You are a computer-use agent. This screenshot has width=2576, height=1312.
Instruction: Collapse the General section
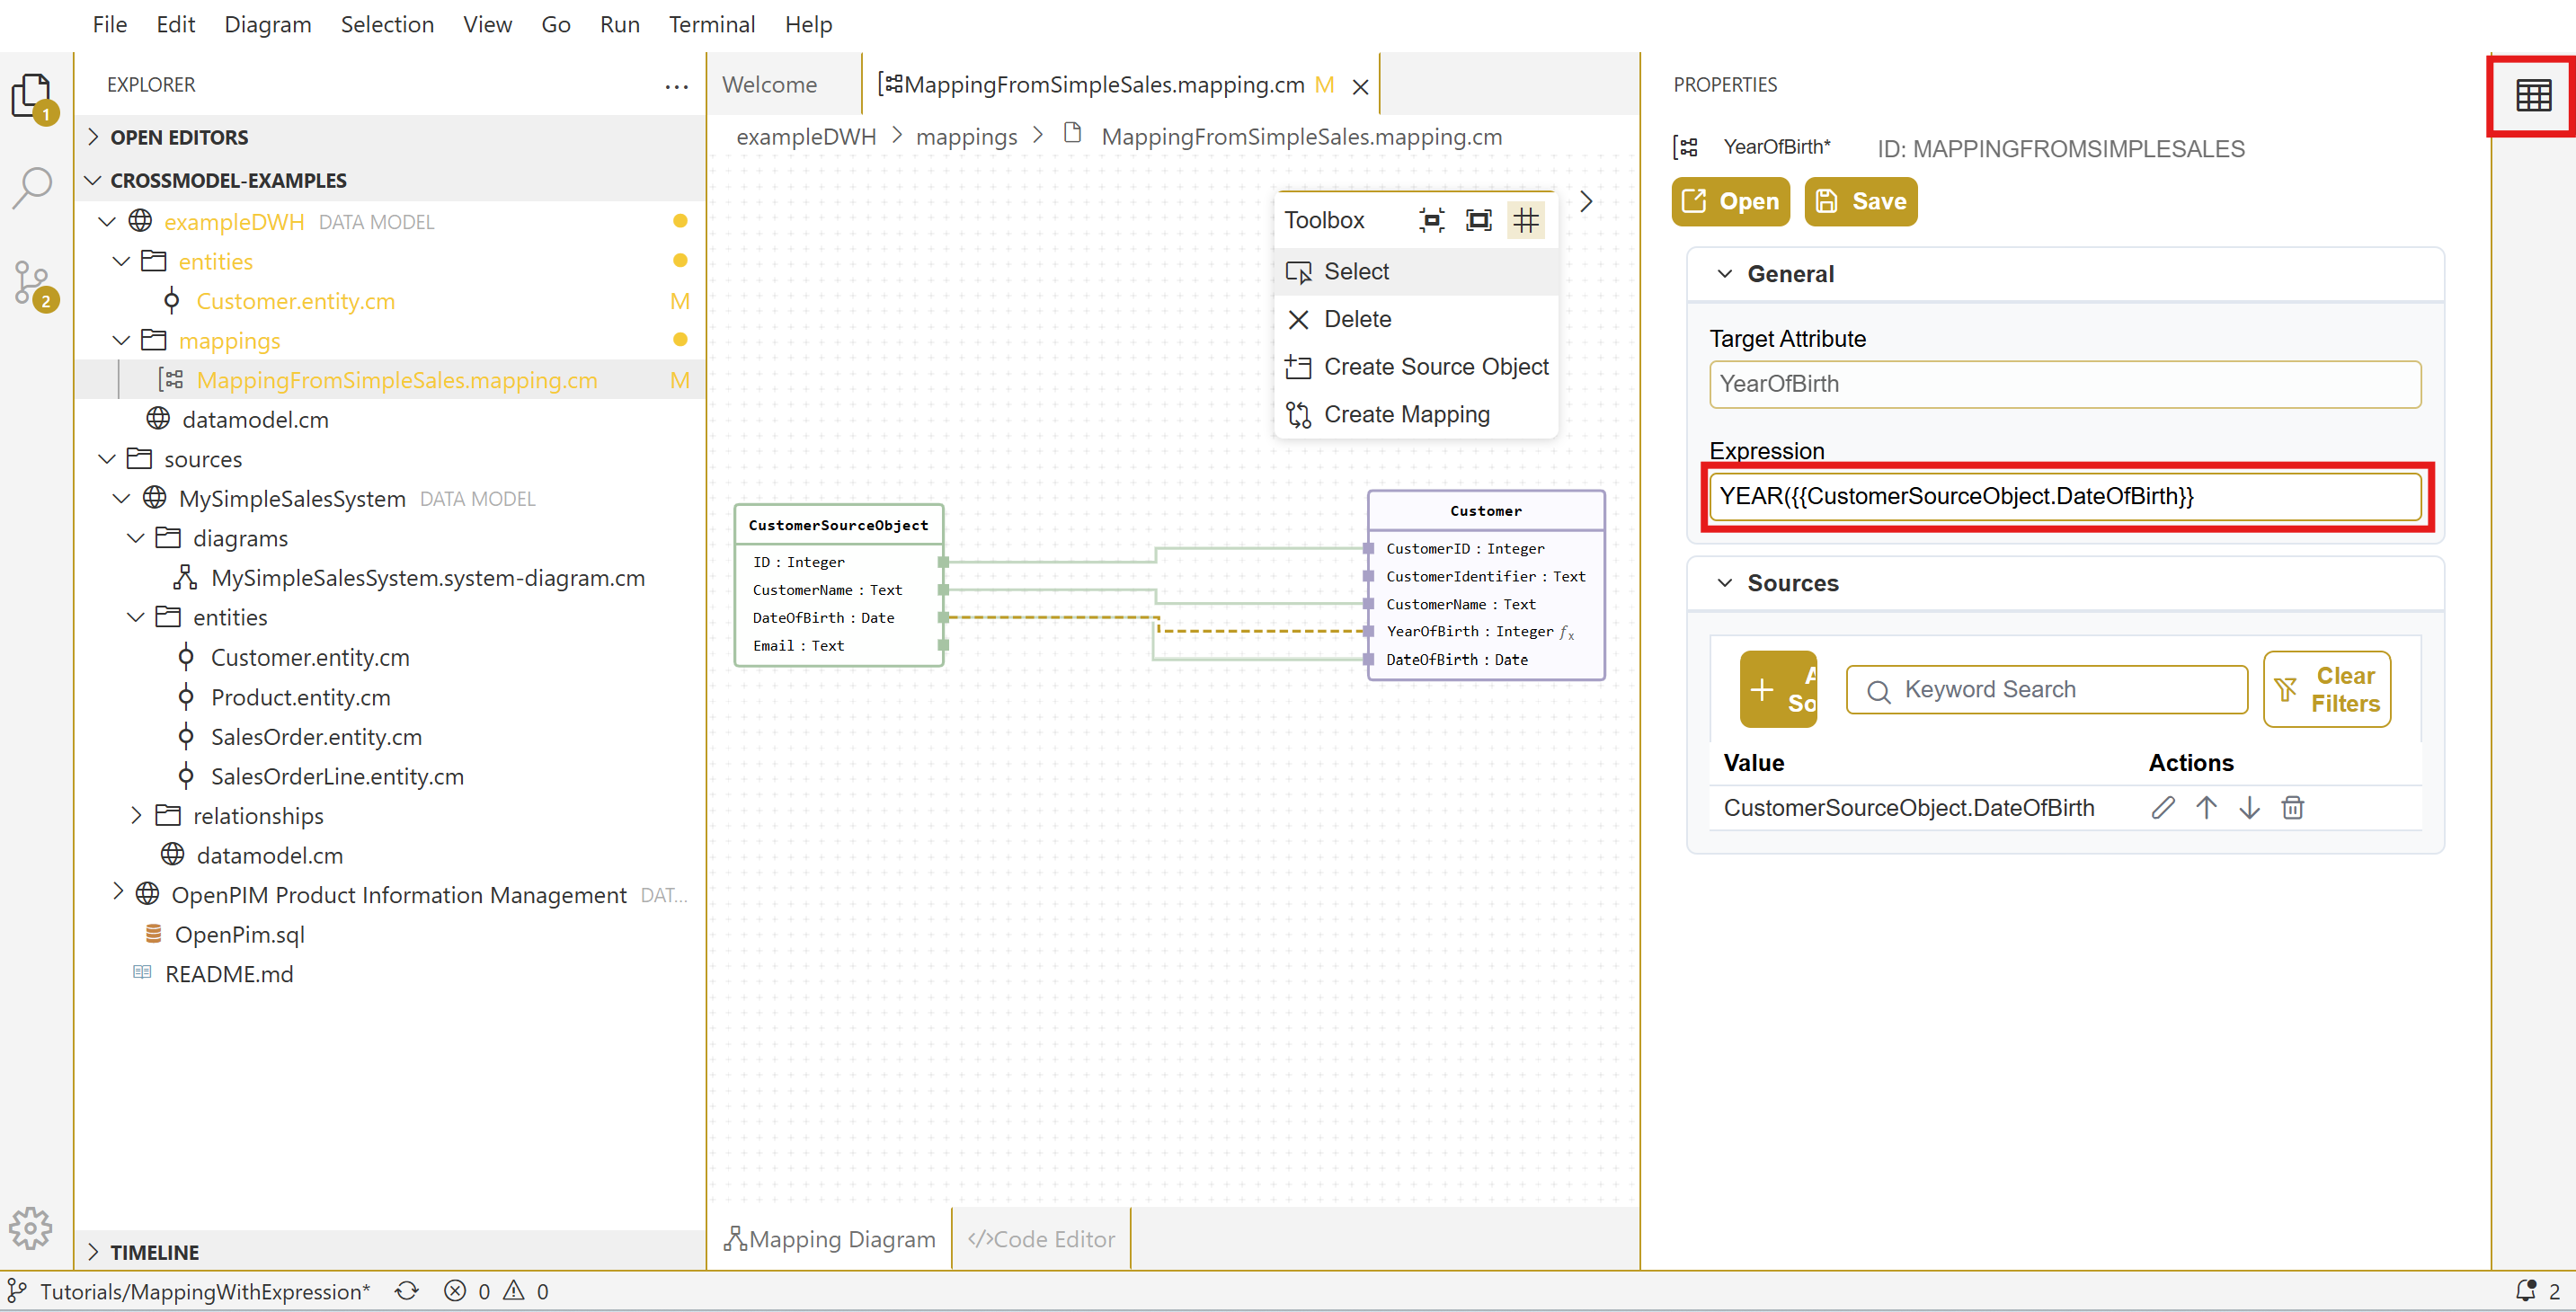(x=1724, y=274)
